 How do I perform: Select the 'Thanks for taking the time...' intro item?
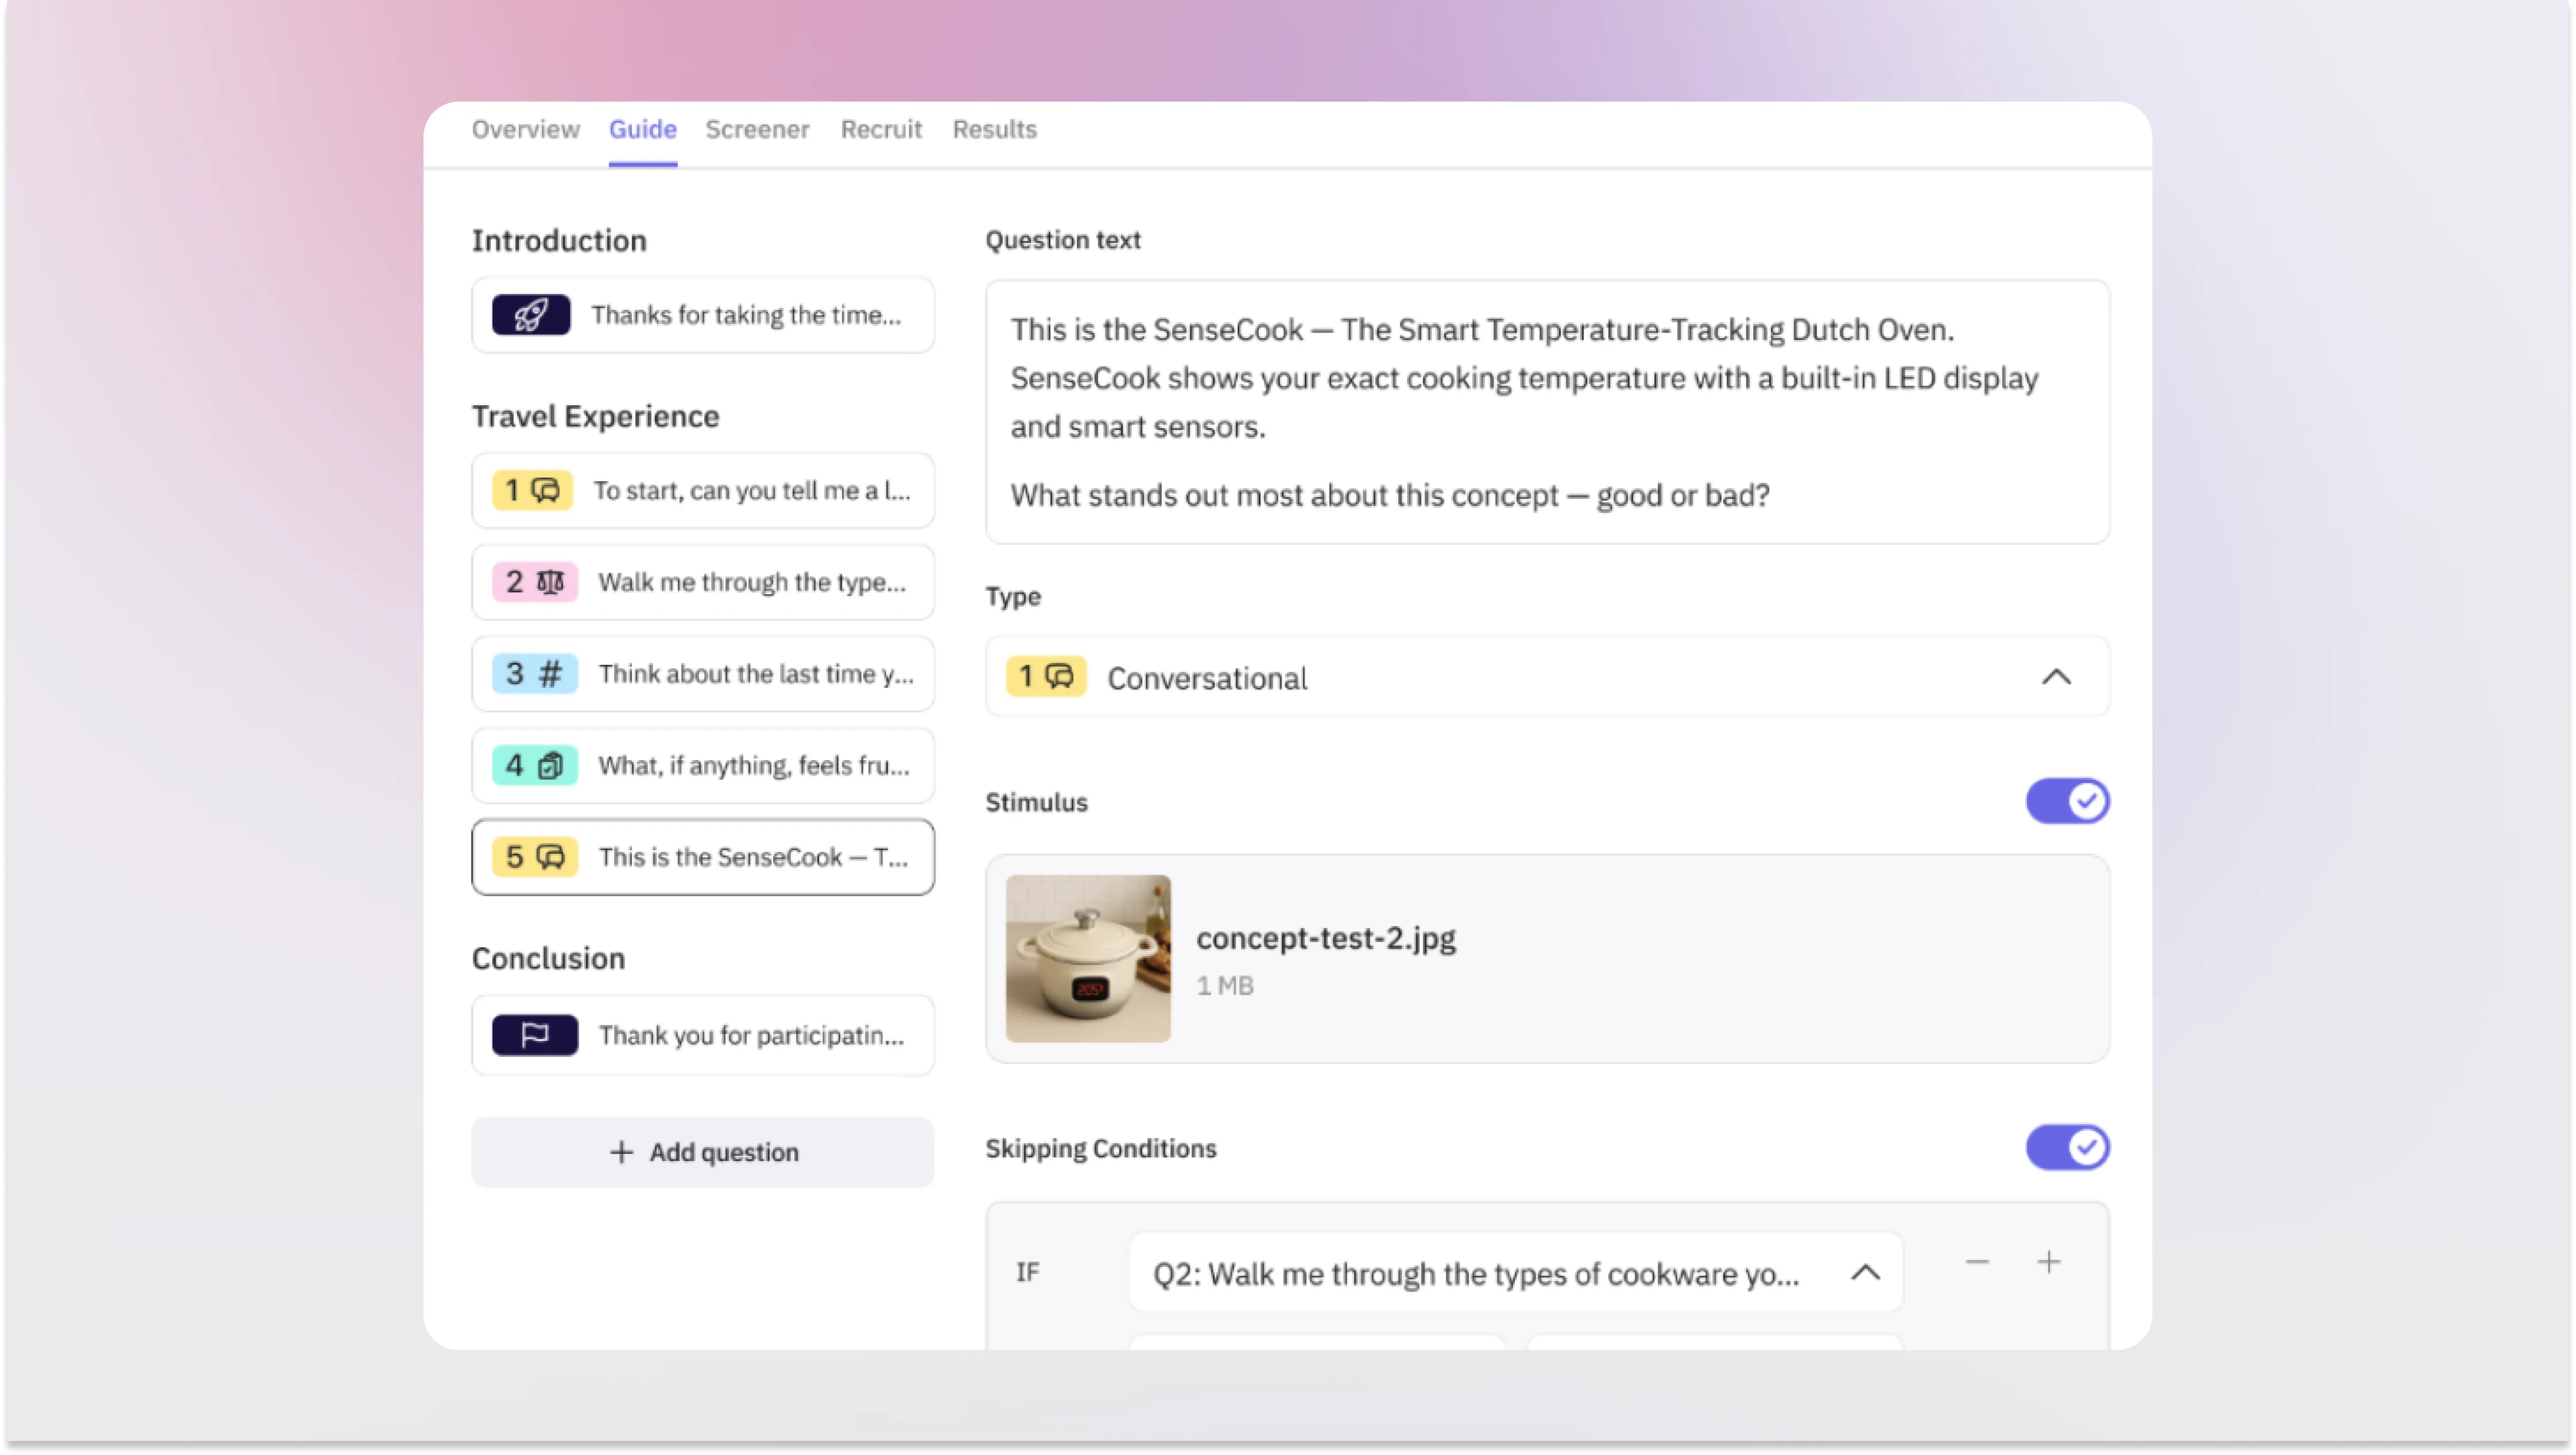(x=703, y=315)
